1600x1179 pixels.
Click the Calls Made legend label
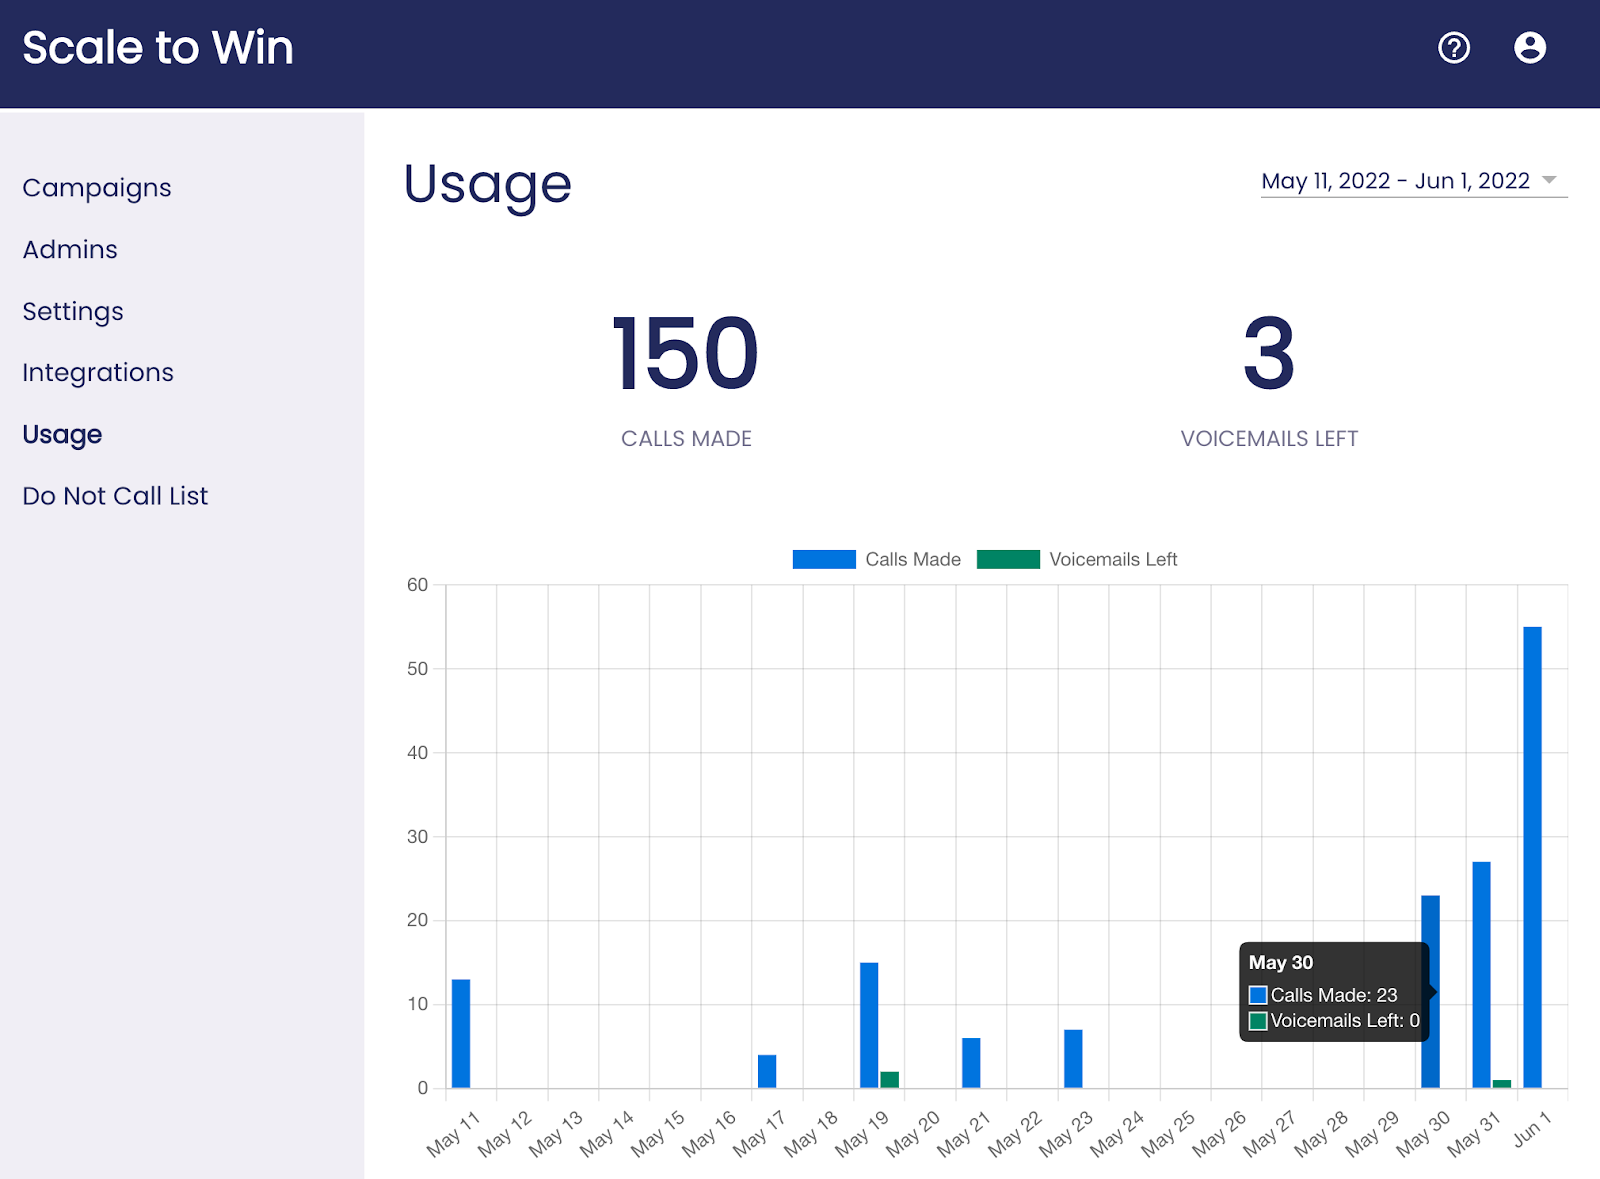coord(913,559)
